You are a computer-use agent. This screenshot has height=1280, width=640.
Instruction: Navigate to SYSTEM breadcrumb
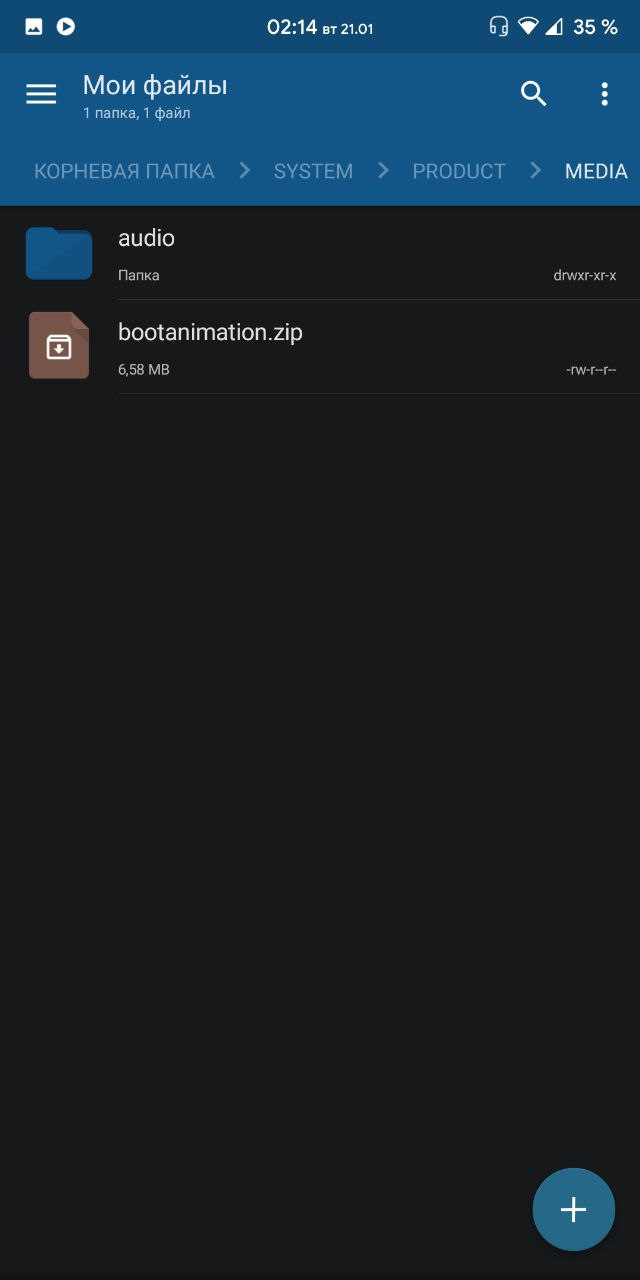click(313, 171)
